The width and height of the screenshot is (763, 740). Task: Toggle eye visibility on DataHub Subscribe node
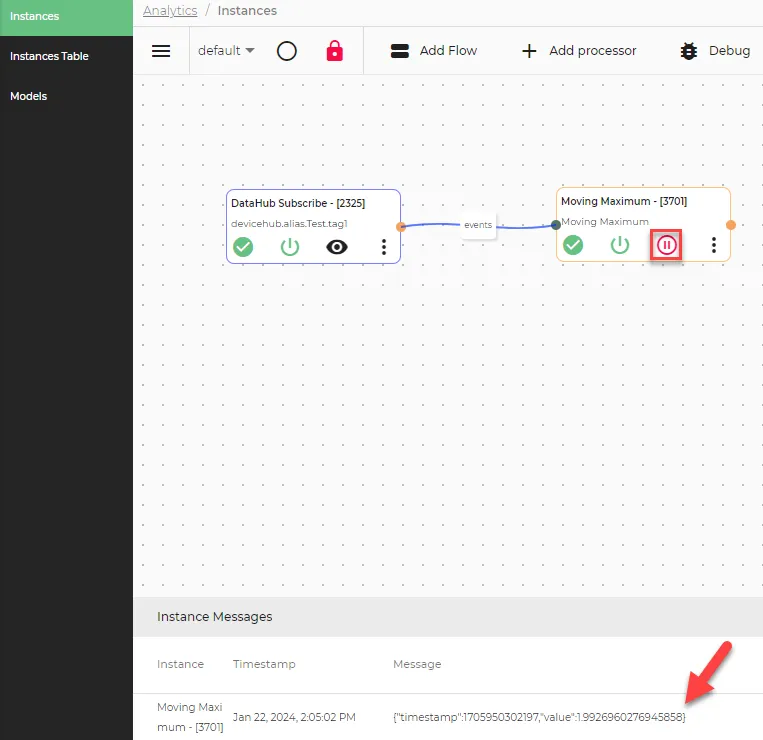click(337, 247)
